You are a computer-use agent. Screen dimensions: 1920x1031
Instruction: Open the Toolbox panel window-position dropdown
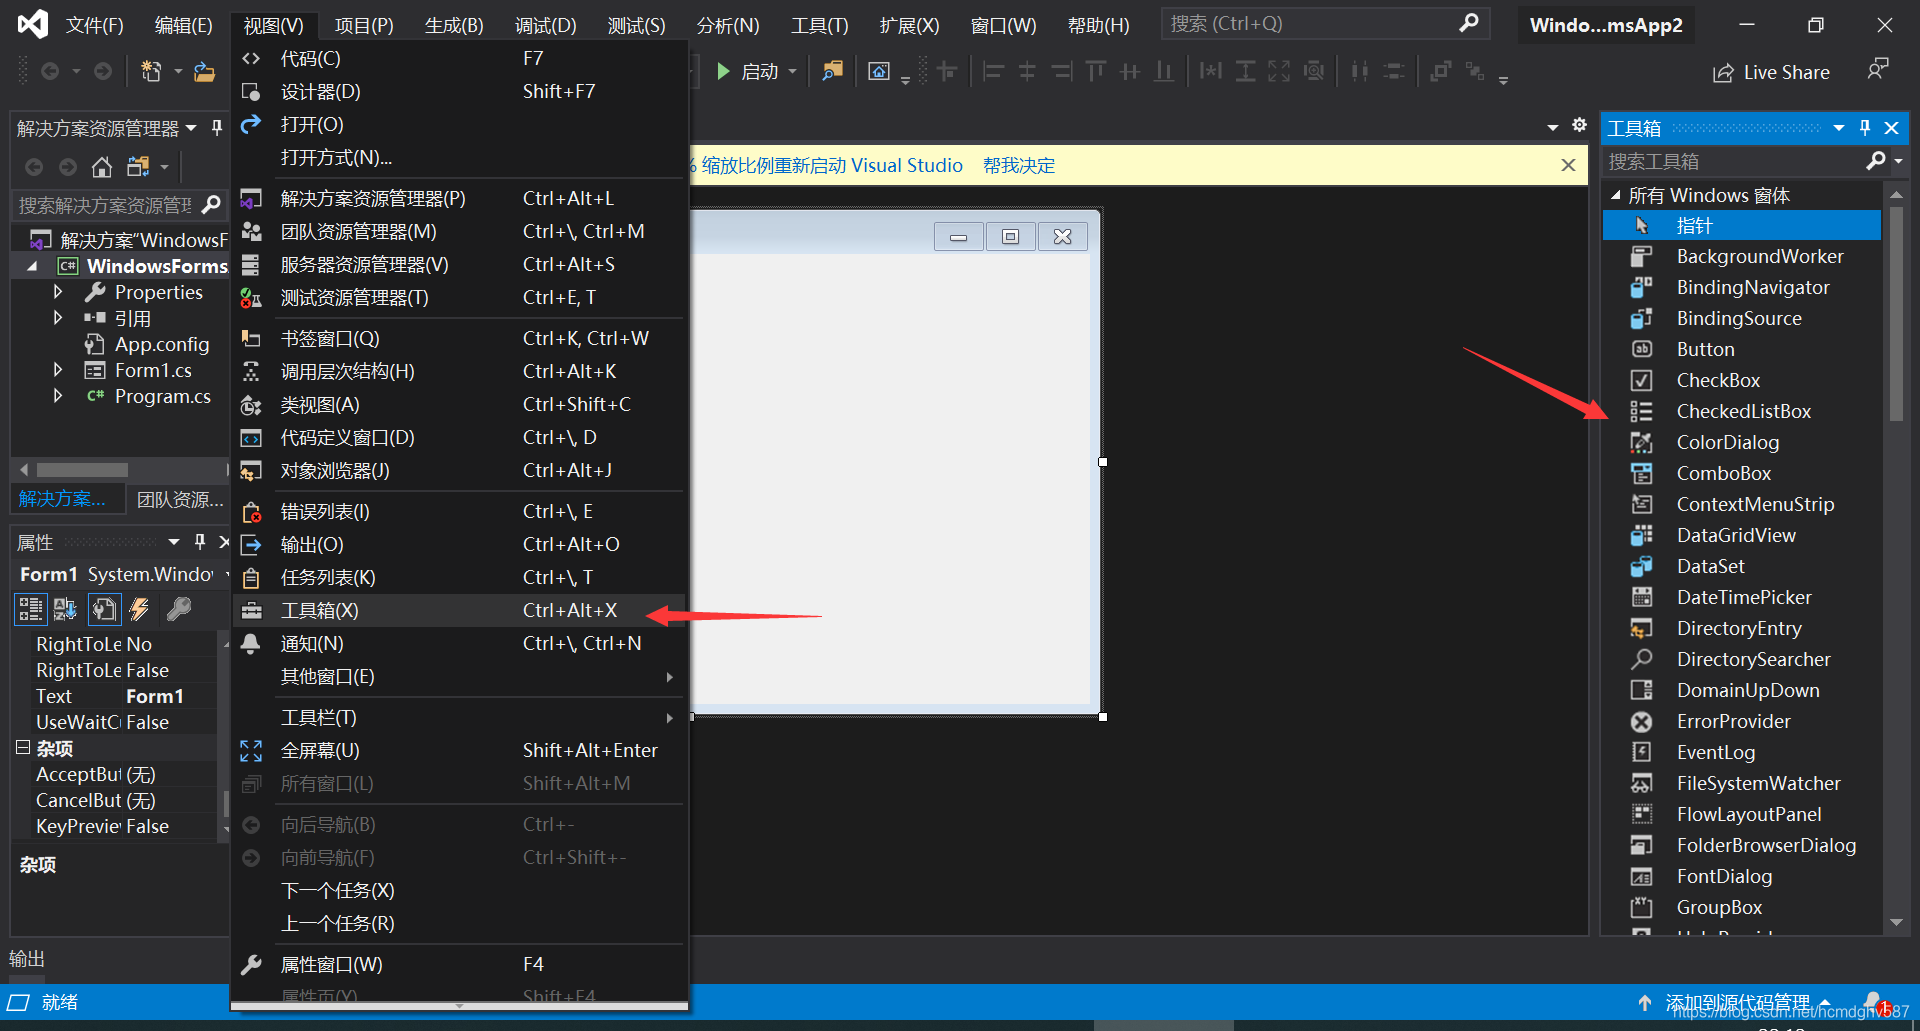click(x=1839, y=128)
